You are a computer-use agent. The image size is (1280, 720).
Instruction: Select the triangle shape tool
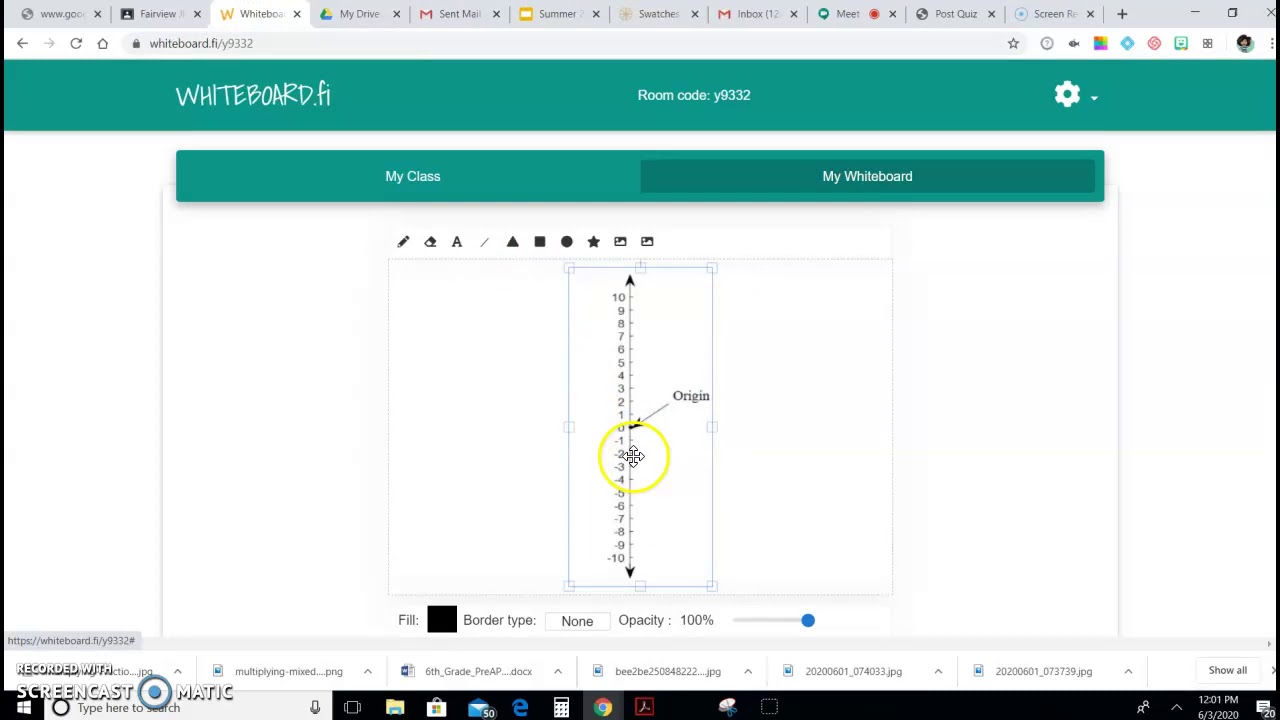pyautogui.click(x=512, y=241)
